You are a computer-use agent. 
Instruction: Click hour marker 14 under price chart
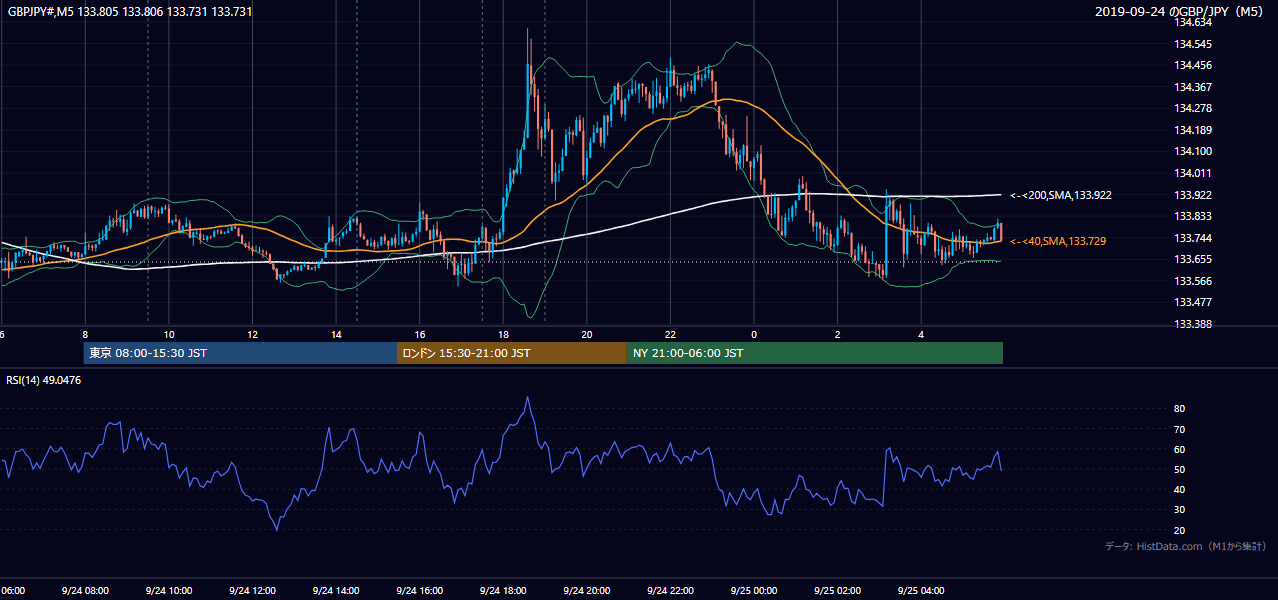(x=336, y=335)
